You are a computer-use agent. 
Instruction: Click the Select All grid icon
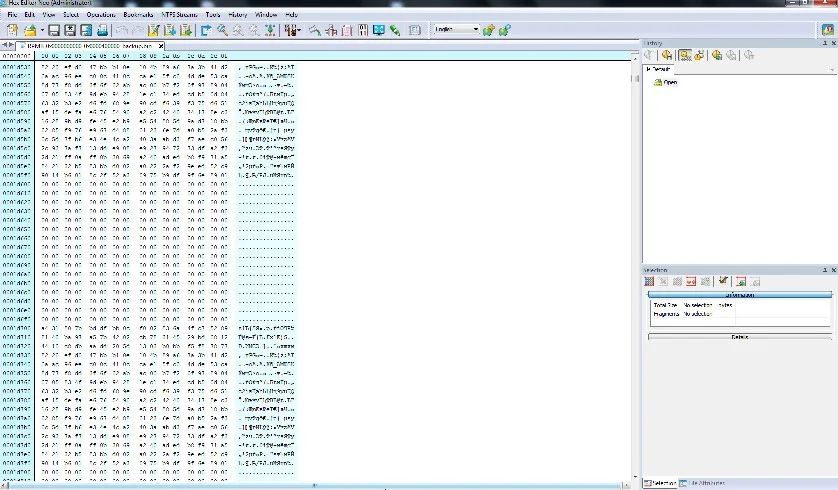(649, 282)
